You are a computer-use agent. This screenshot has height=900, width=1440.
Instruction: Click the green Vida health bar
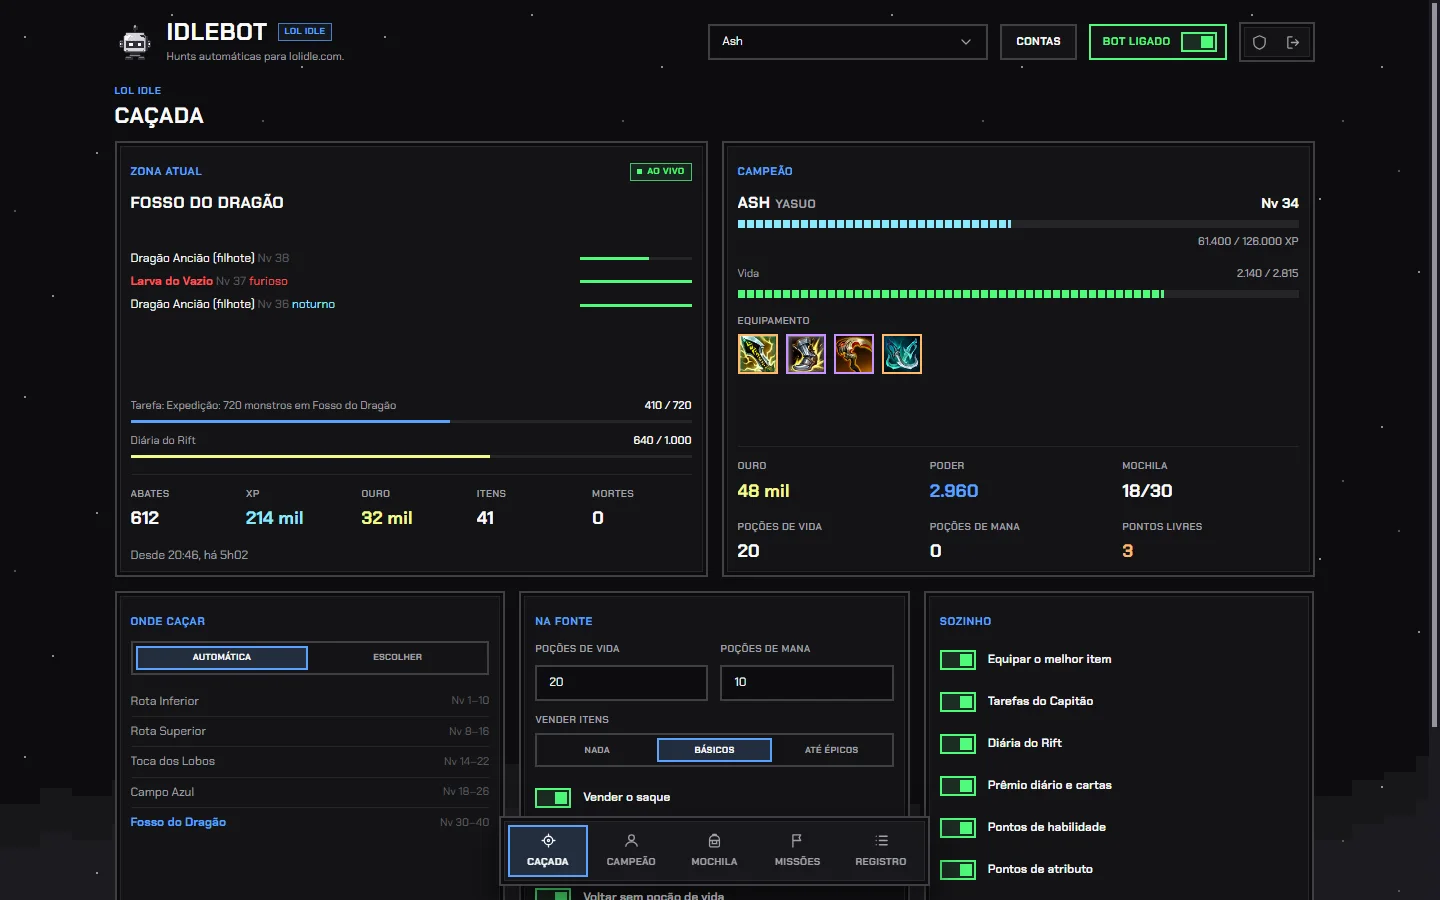[1018, 294]
